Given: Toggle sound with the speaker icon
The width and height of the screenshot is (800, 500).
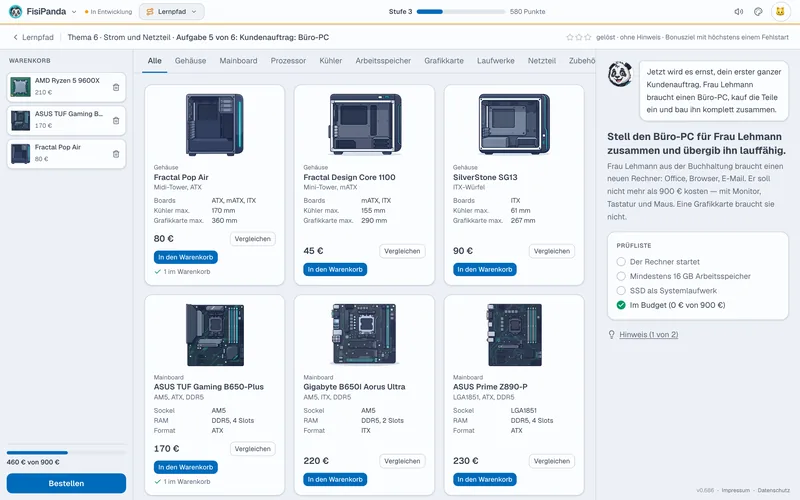Looking at the screenshot, I should click(x=738, y=11).
